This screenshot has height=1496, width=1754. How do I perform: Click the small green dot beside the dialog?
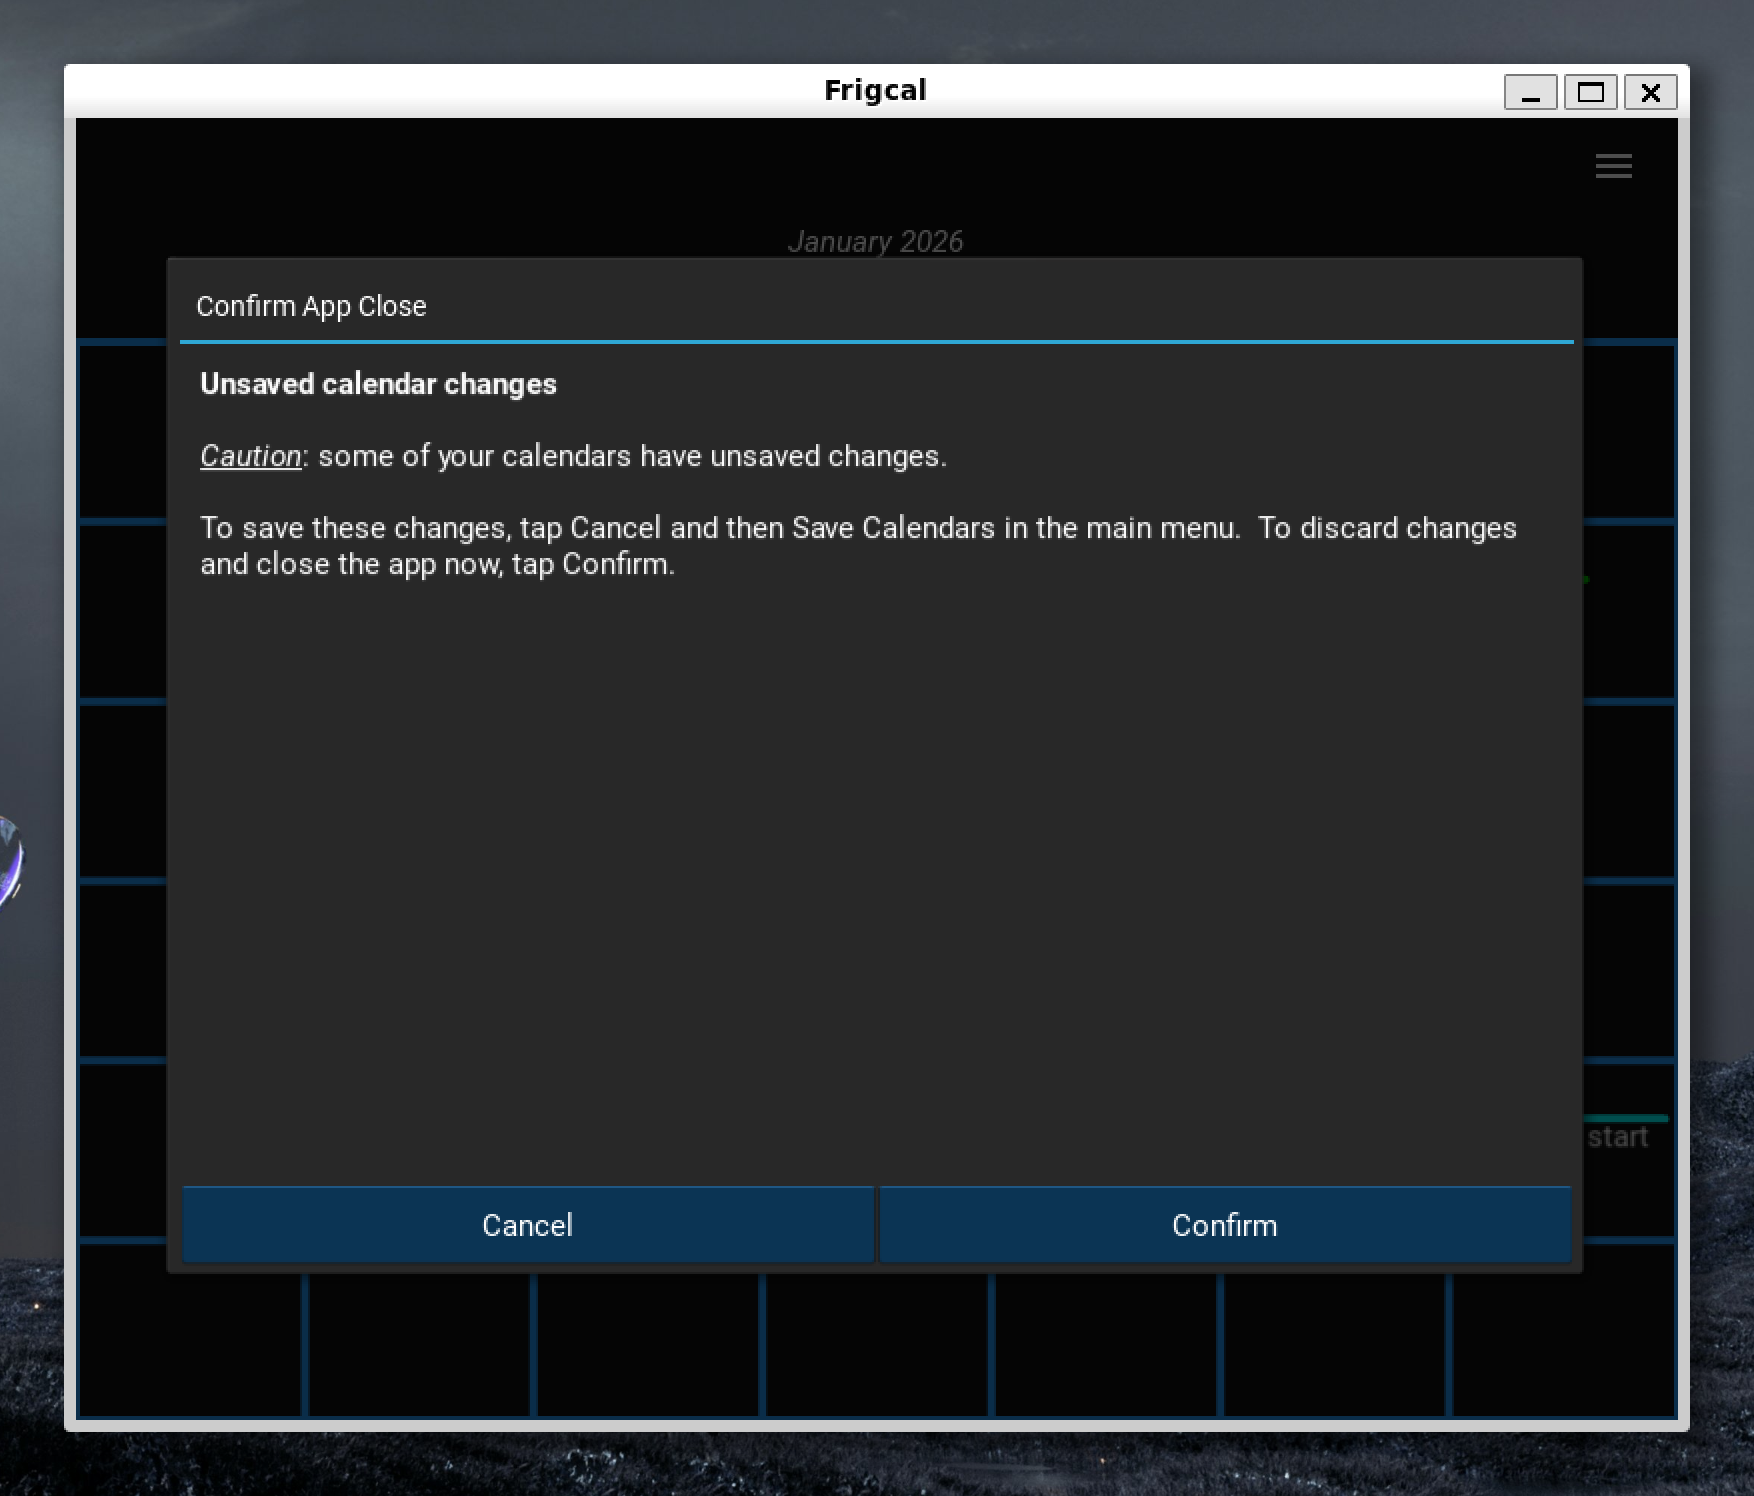1586,580
